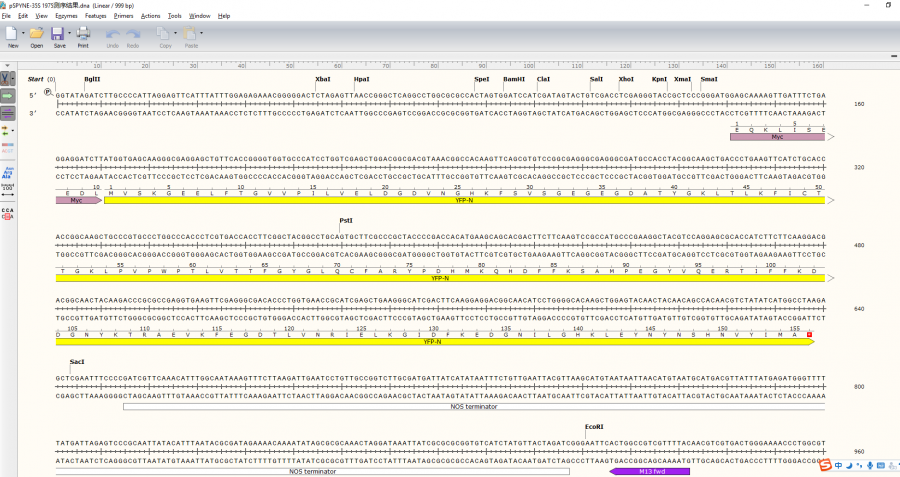Open the Edit menu
The image size is (900, 477).
pyautogui.click(x=23, y=16)
